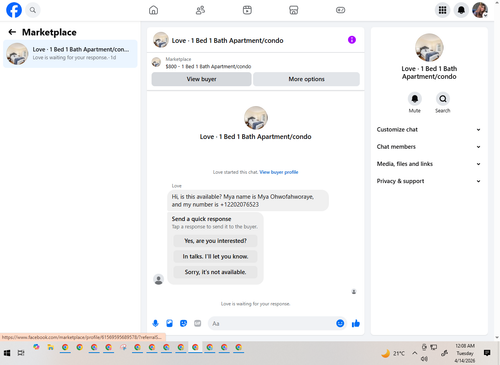Open the notifications bell
Viewport: 500px width, 365px height.
(x=461, y=10)
